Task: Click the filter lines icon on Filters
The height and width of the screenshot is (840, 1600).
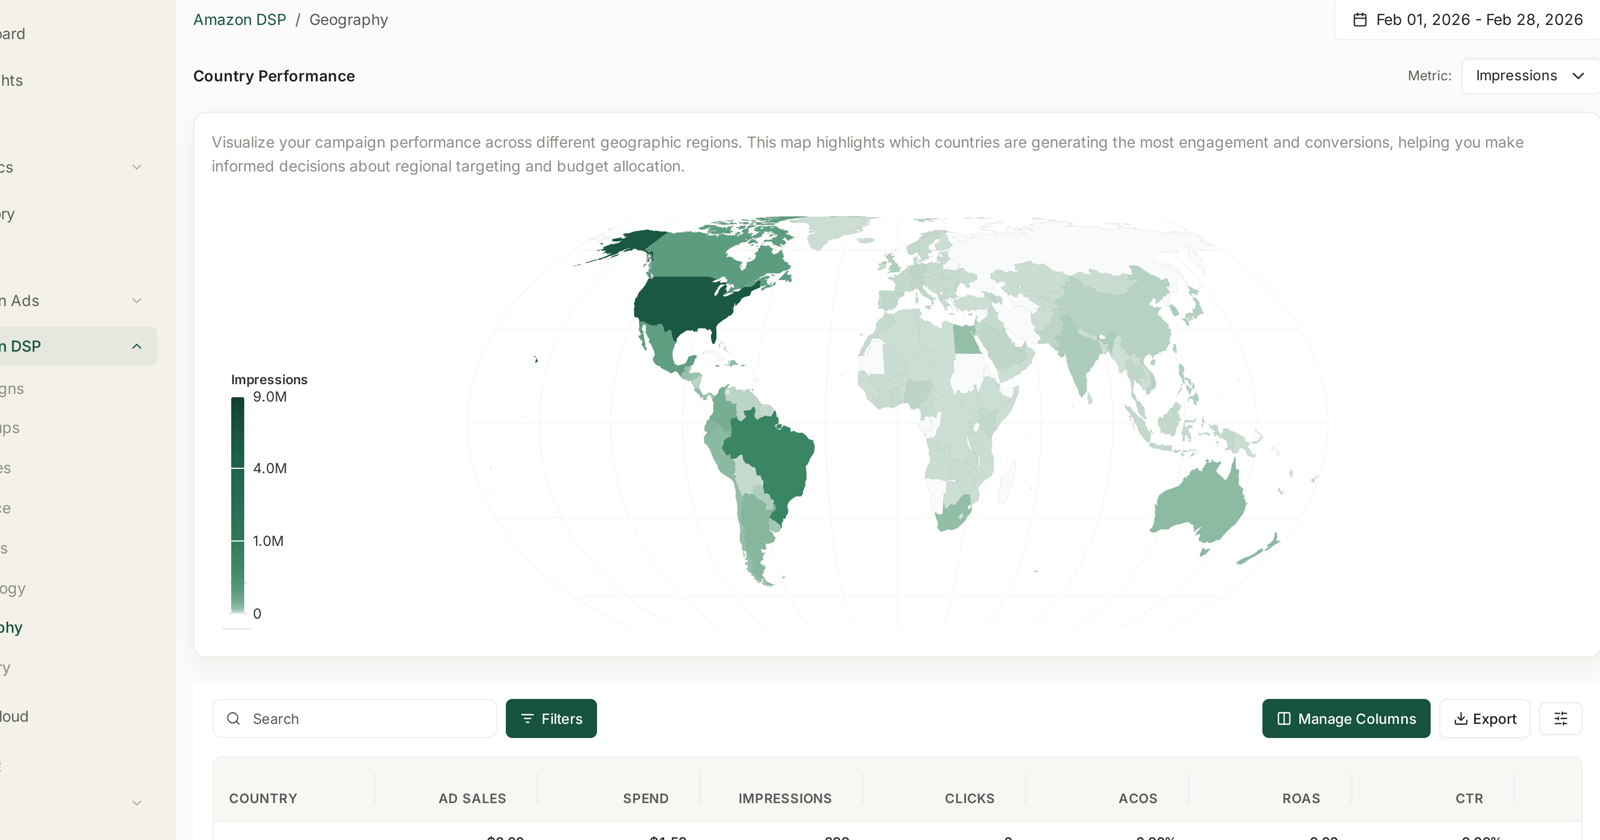Action: click(527, 719)
